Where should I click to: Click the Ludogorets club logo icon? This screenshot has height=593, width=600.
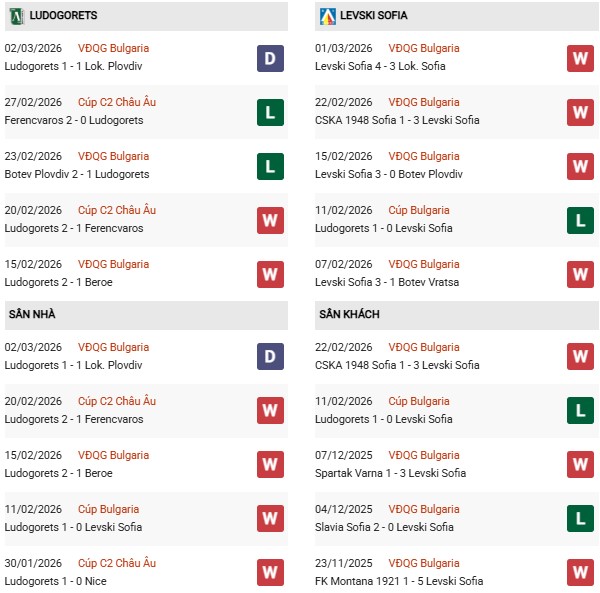click(x=16, y=16)
